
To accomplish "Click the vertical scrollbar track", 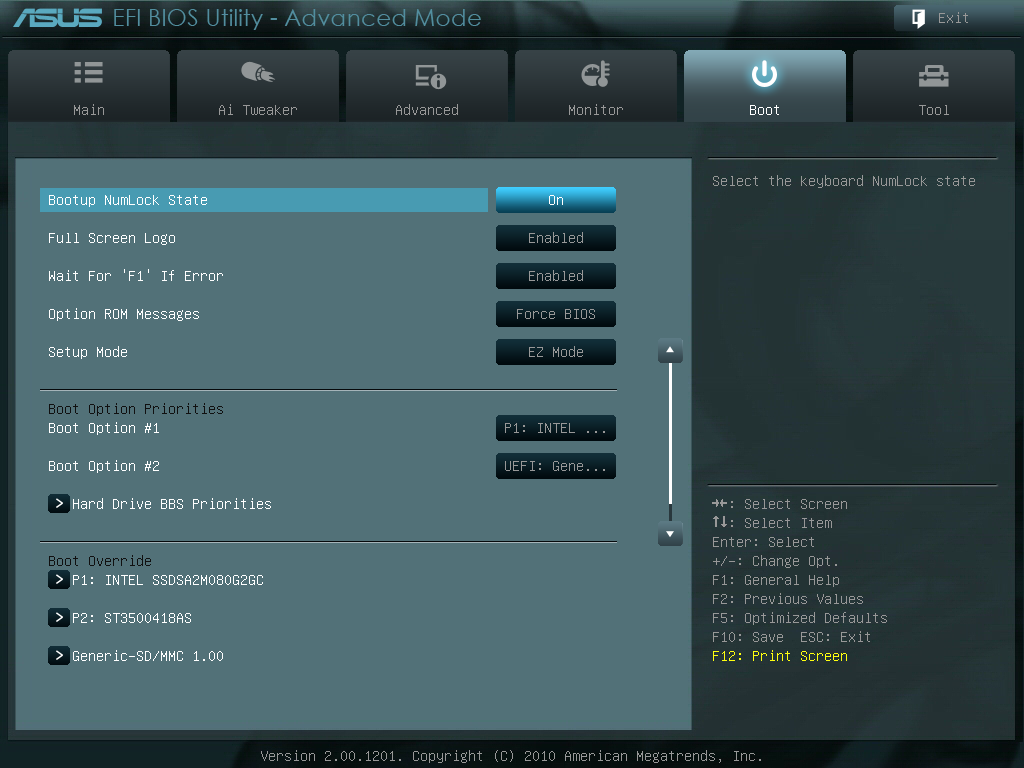I will click(x=670, y=442).
